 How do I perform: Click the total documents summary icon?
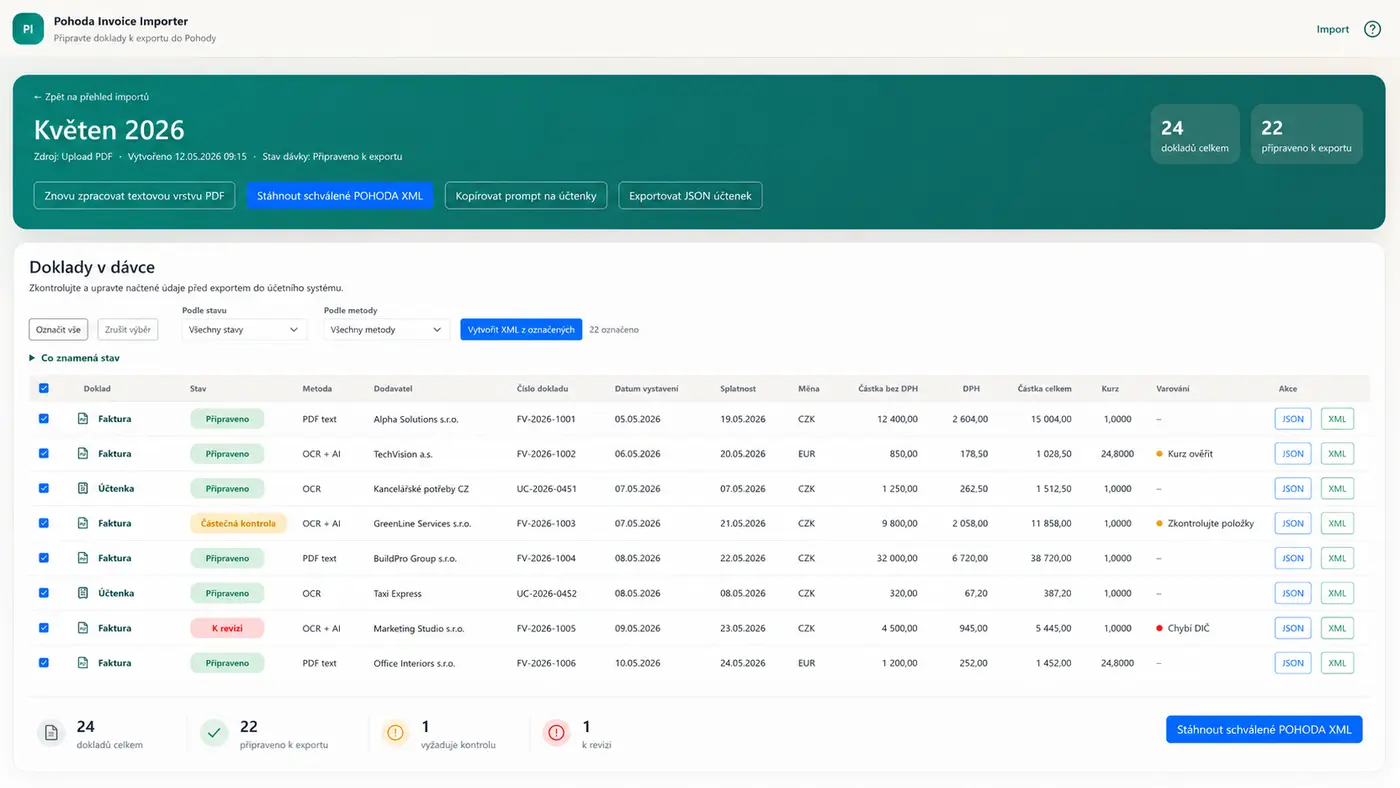coord(51,733)
